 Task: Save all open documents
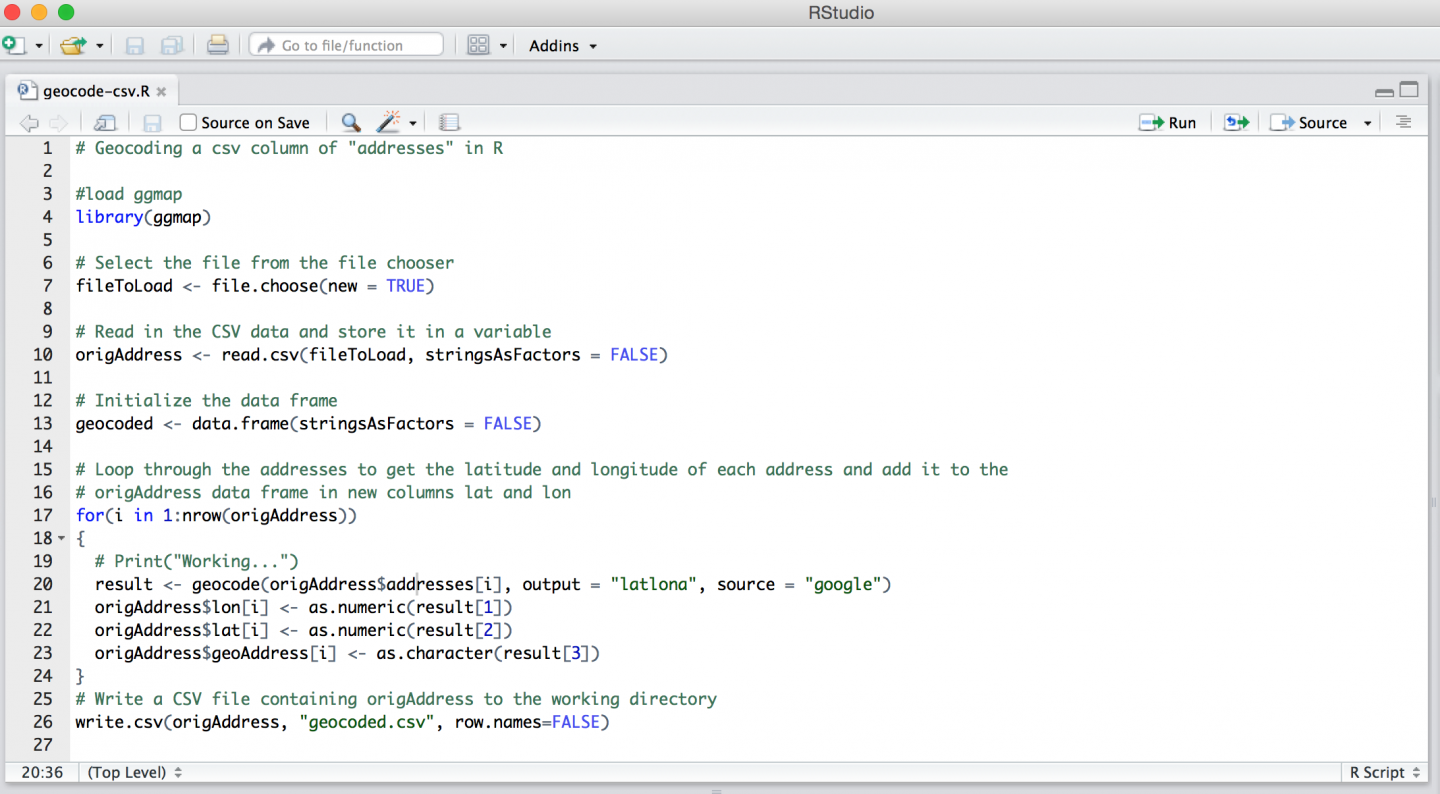point(170,44)
